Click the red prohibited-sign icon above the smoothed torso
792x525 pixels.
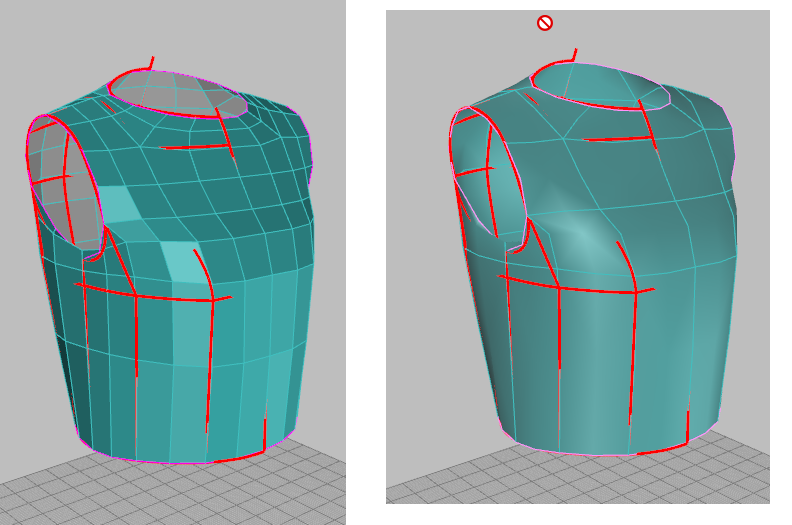(x=544, y=23)
